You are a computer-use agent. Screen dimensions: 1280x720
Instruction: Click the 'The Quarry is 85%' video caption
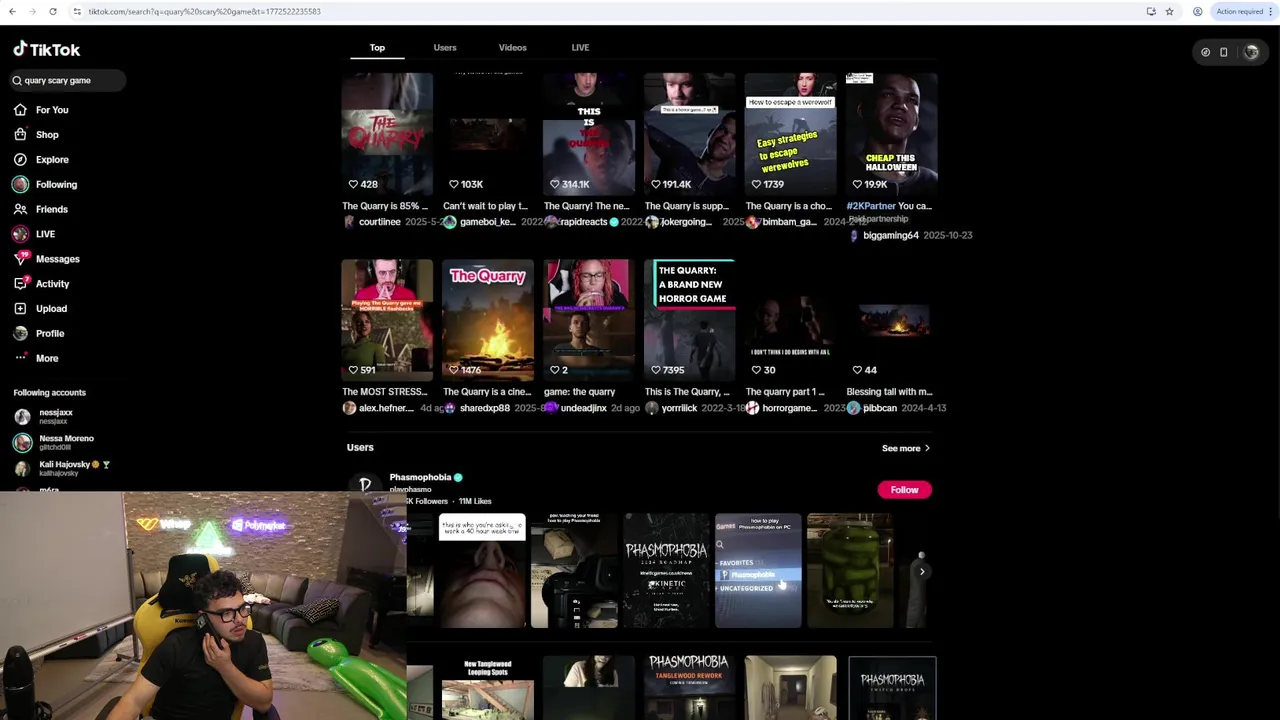[x=385, y=206]
